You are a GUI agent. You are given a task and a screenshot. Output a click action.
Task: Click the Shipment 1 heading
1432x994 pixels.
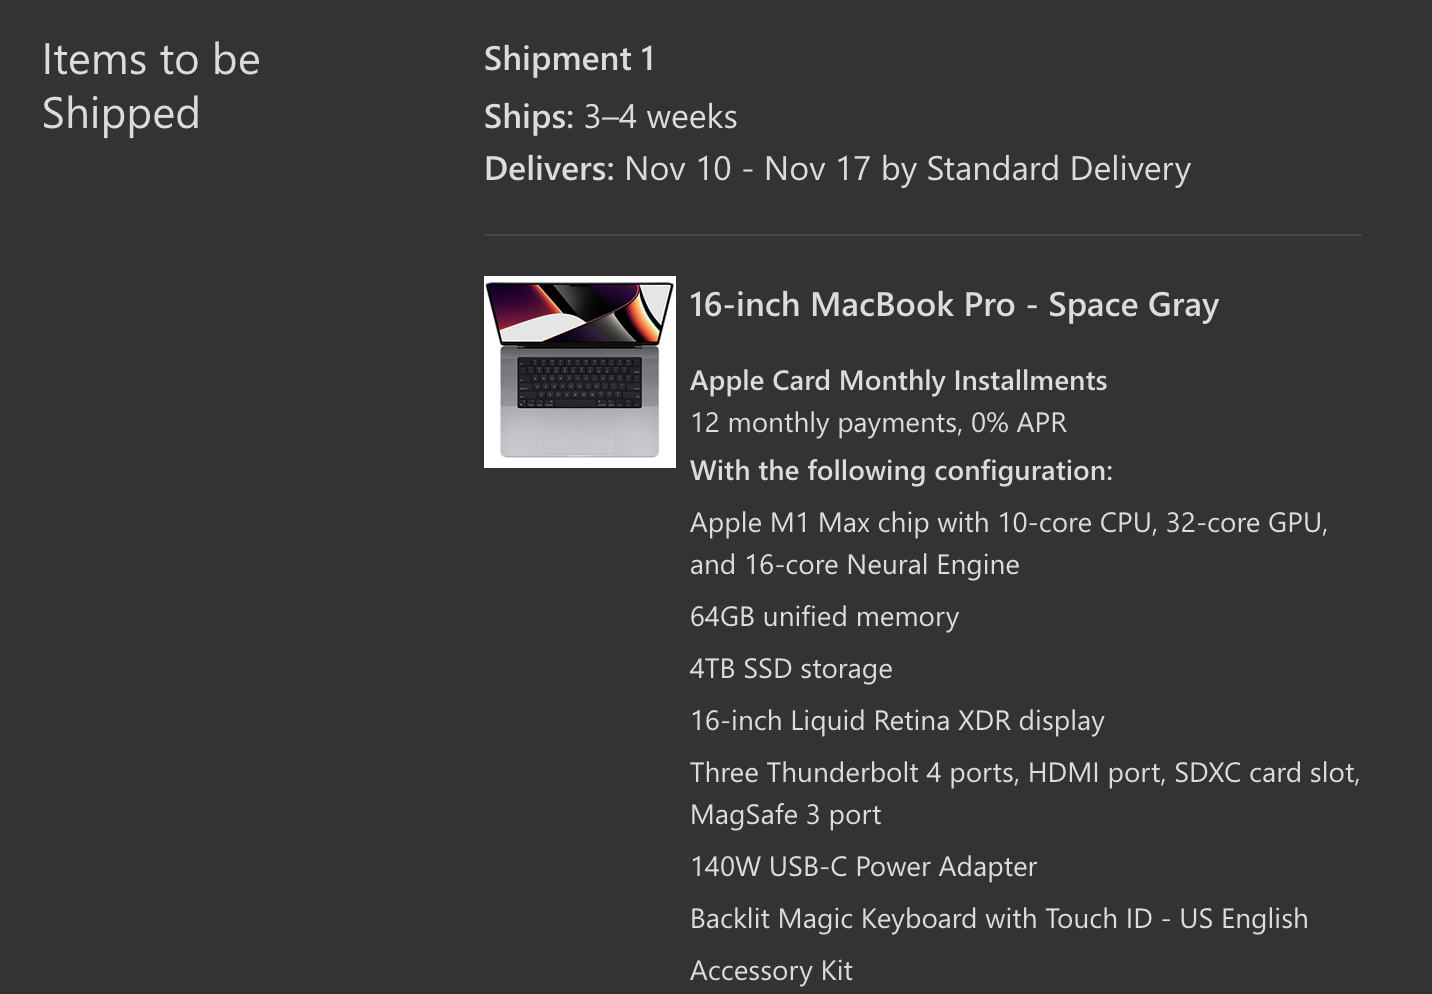pyautogui.click(x=569, y=59)
